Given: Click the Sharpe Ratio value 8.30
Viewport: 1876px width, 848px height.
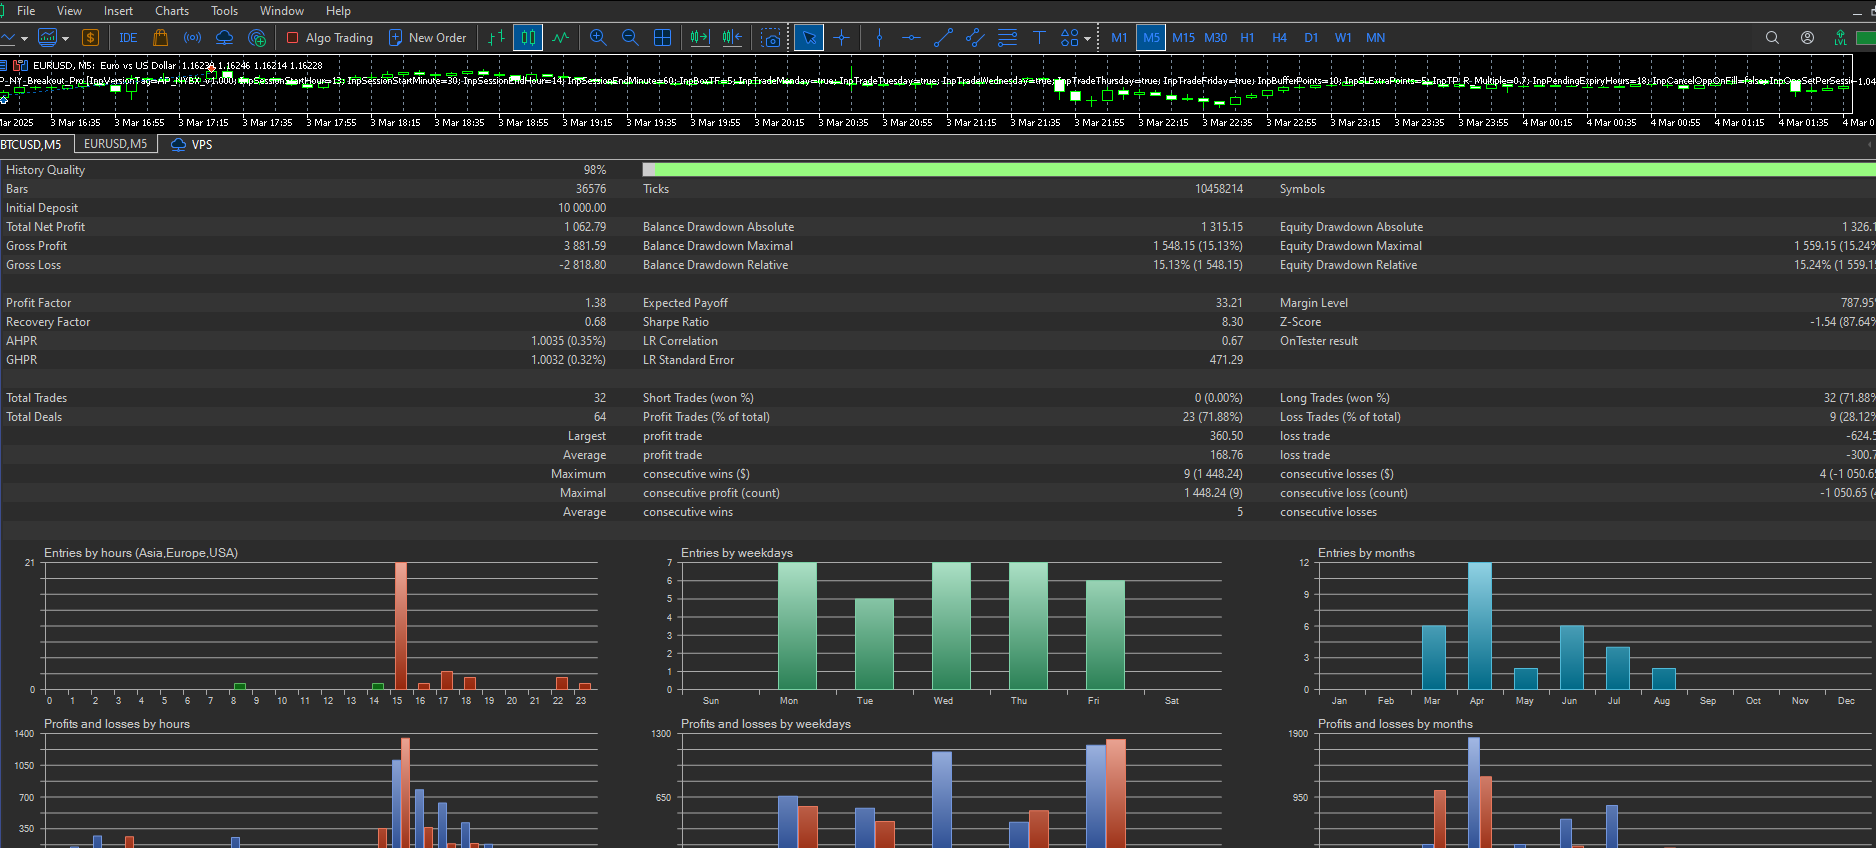Looking at the screenshot, I should 1232,322.
